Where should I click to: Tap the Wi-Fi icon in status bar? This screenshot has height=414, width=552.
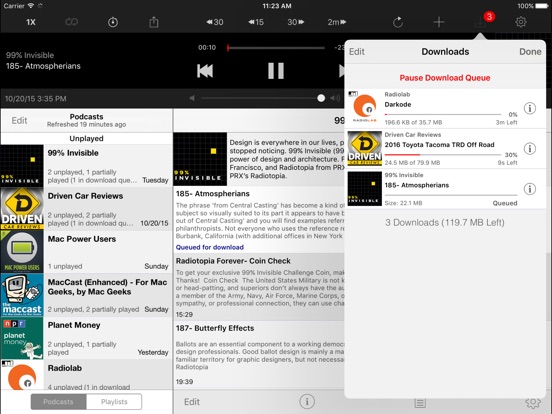31,6
